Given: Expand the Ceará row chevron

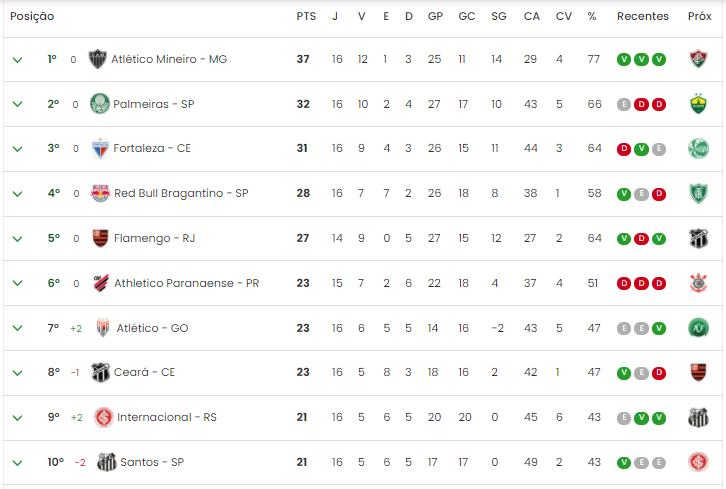Looking at the screenshot, I should pos(17,373).
